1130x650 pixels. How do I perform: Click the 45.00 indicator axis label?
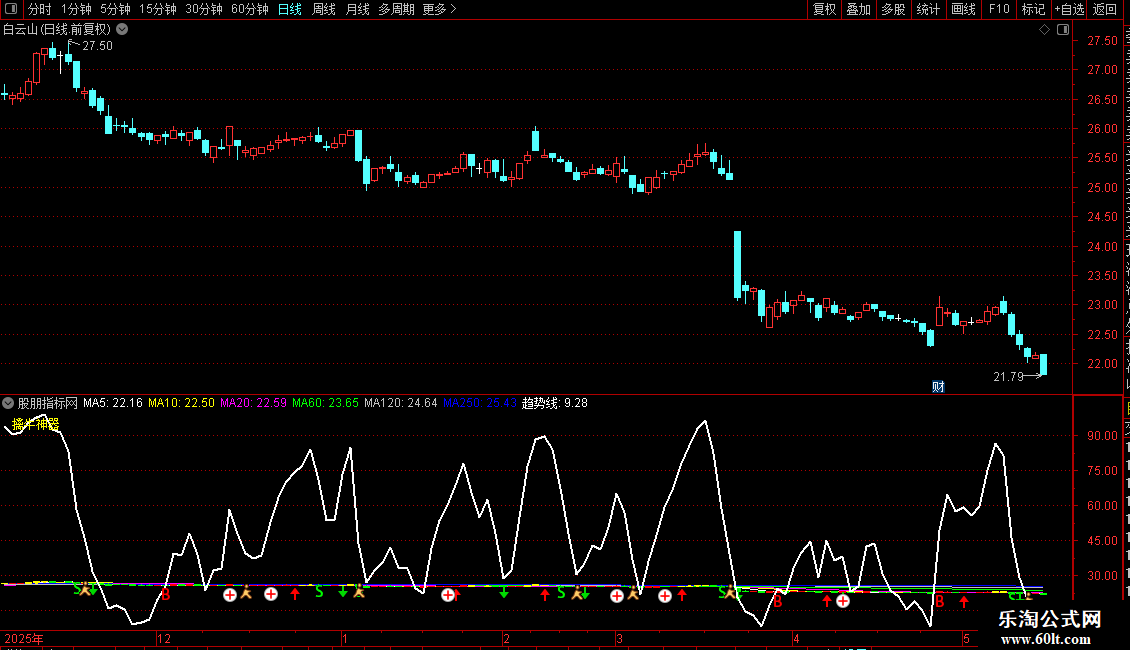(1102, 541)
